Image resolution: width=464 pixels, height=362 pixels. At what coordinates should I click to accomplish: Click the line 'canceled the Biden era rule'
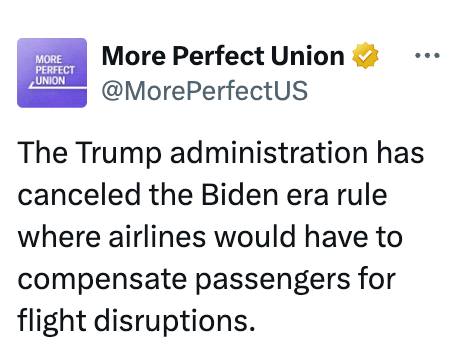coord(202,195)
